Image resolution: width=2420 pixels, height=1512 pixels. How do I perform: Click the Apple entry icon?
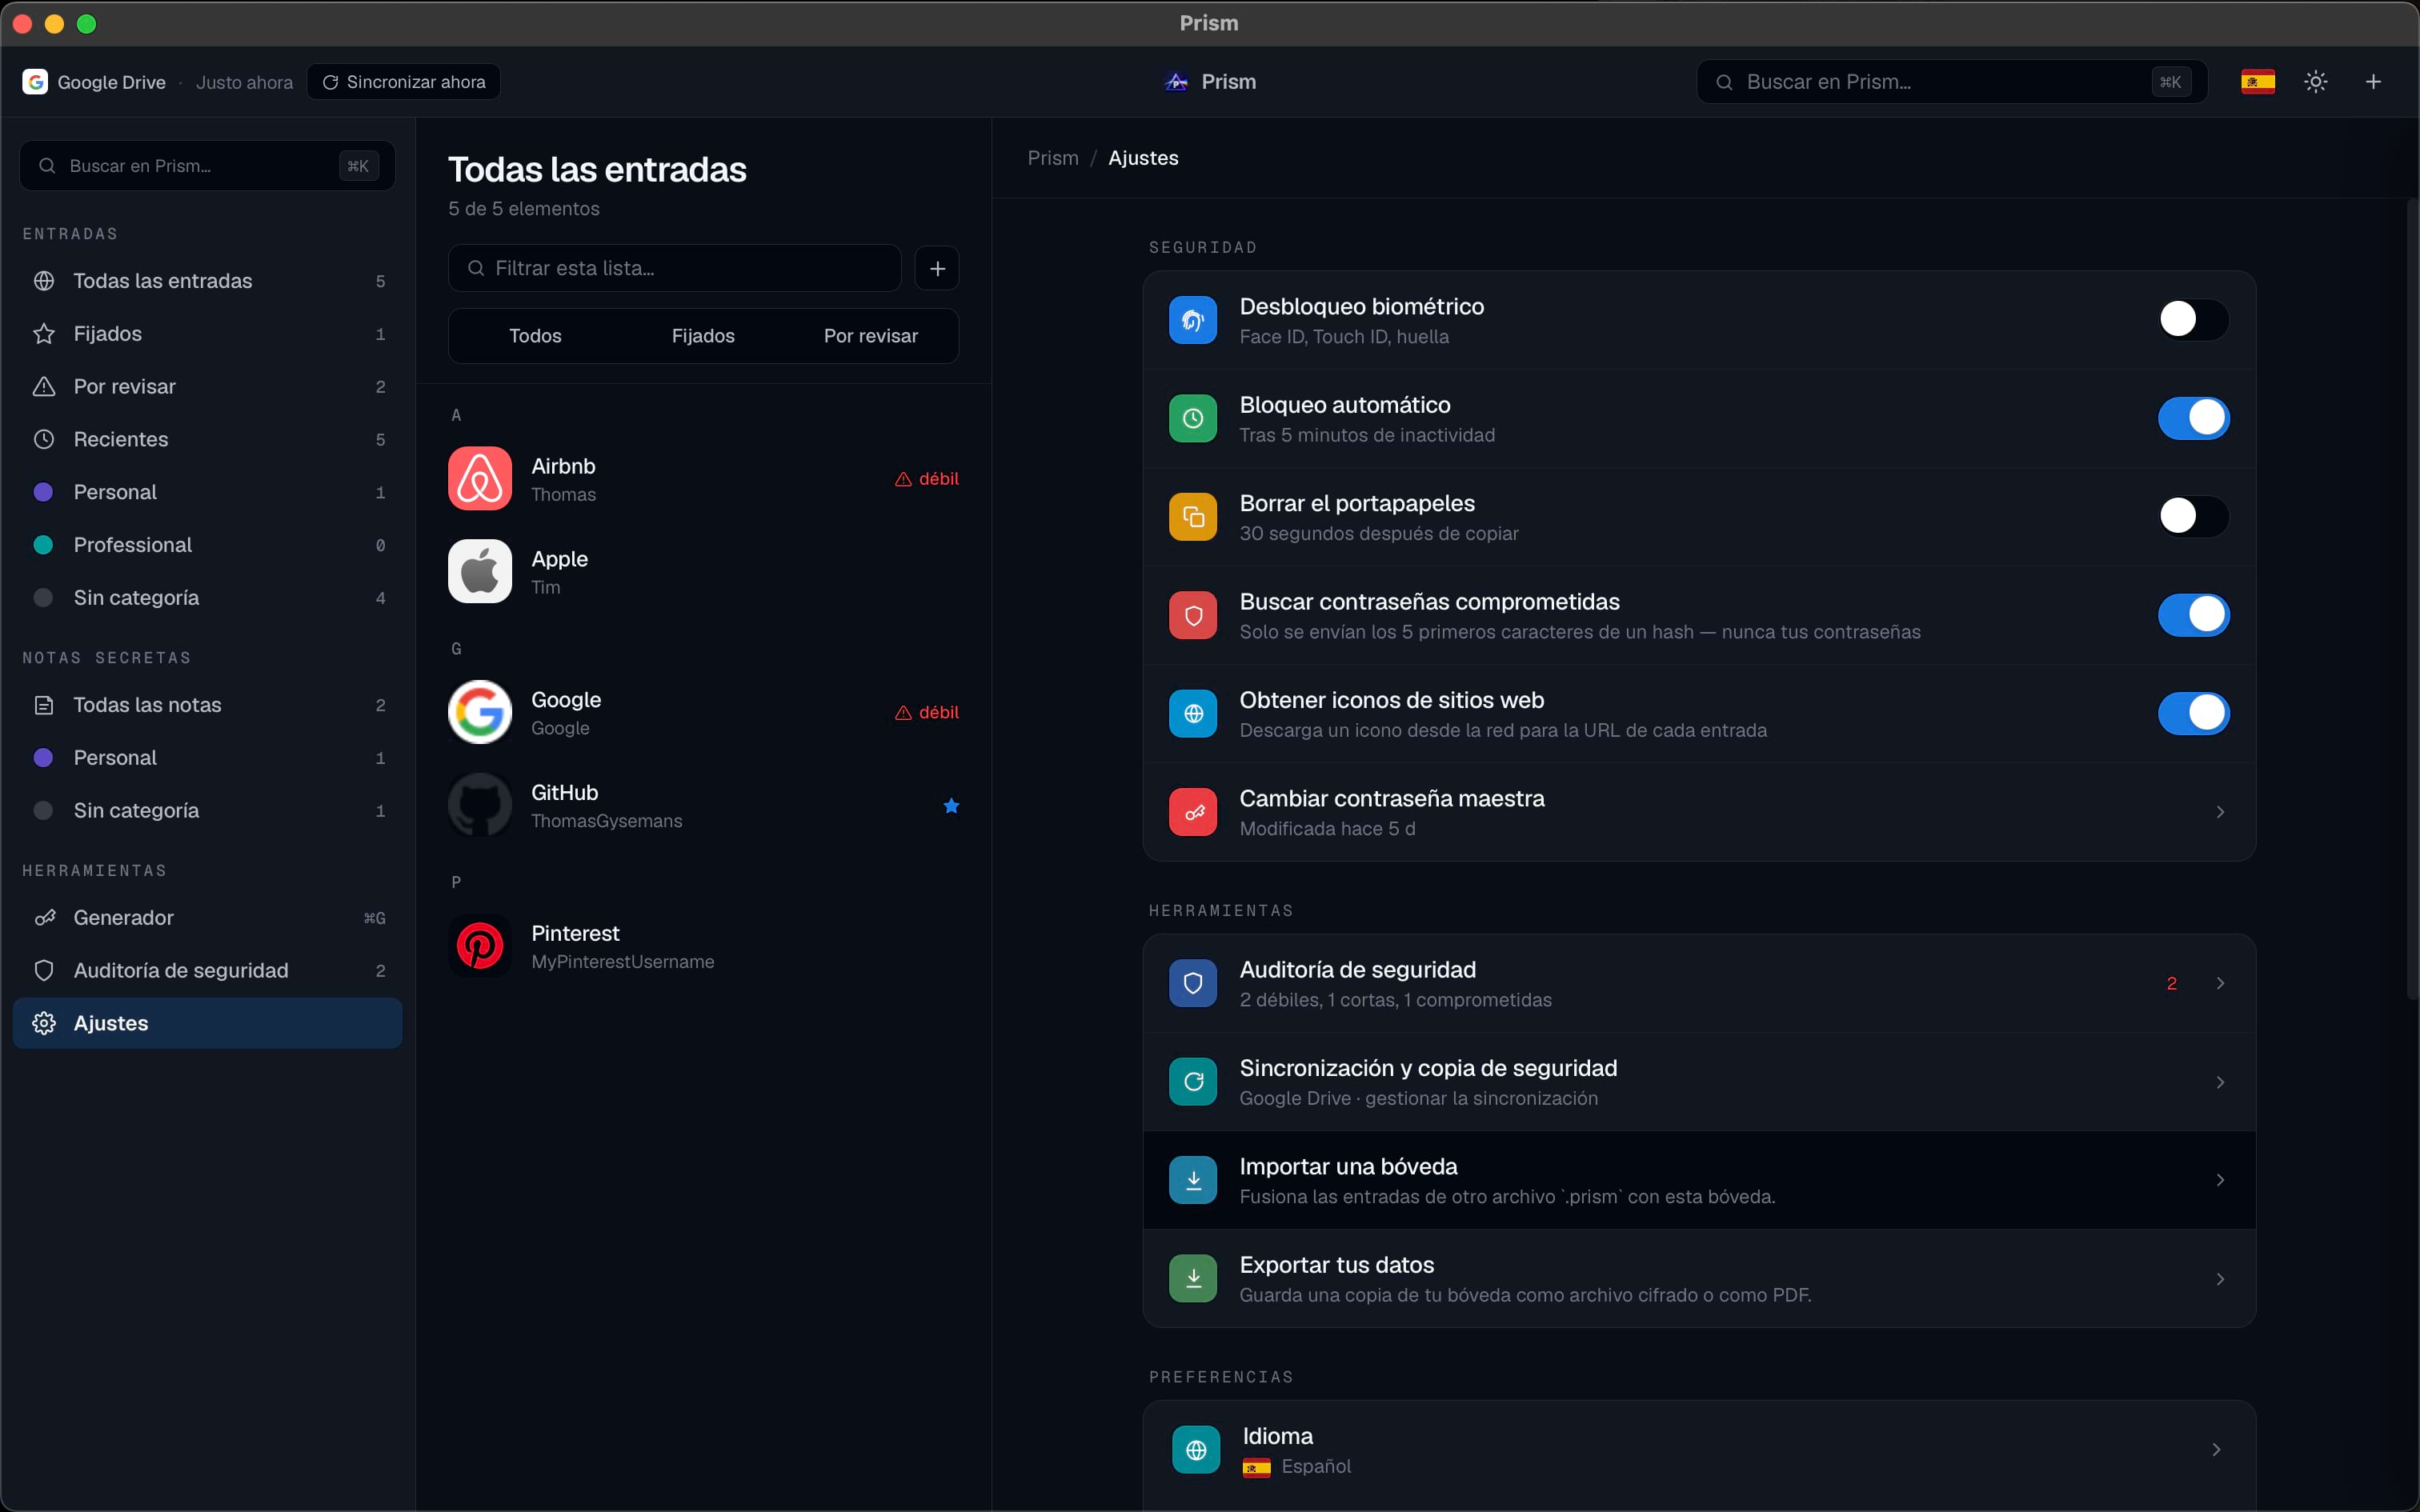pos(480,572)
